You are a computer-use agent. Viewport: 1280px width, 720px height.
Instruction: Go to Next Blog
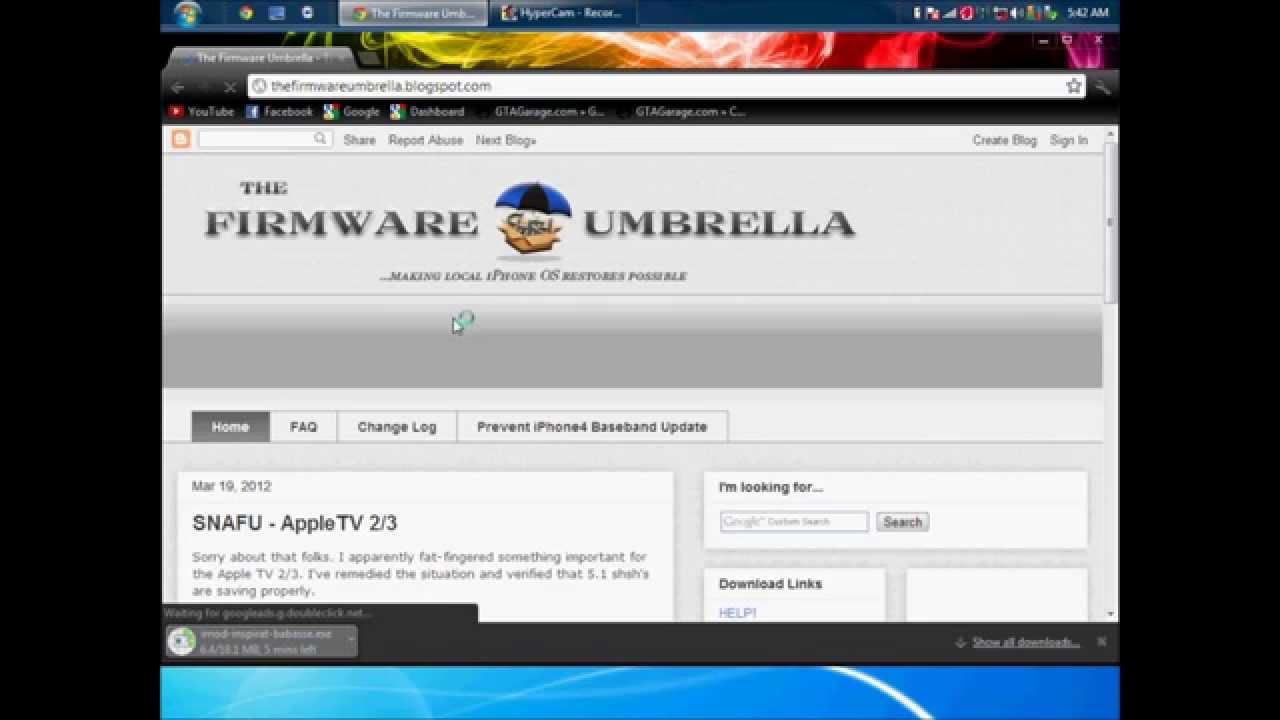[506, 140]
